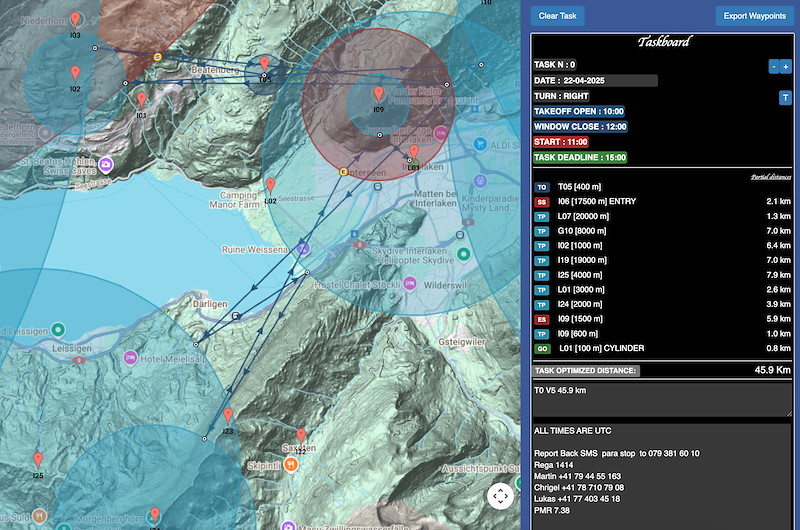Select the I25 waypoint marker
Screen dimensions: 800x530
tap(38, 460)
